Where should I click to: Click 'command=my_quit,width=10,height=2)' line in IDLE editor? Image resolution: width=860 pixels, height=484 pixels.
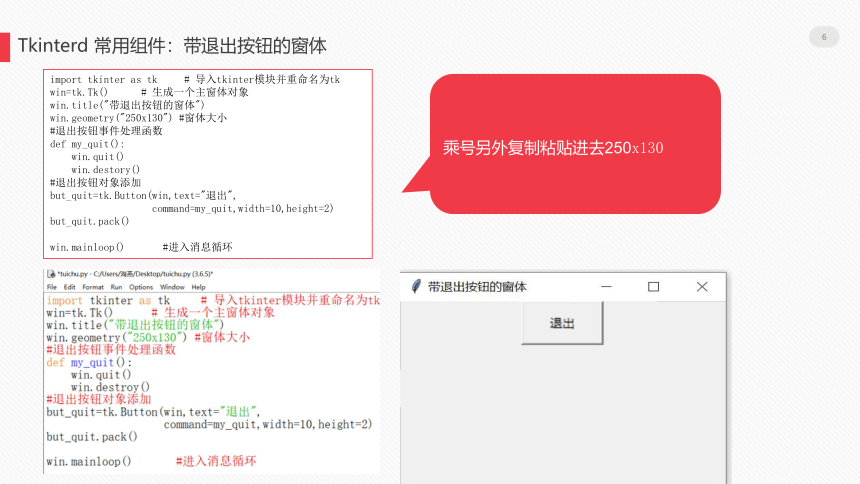[x=268, y=424]
